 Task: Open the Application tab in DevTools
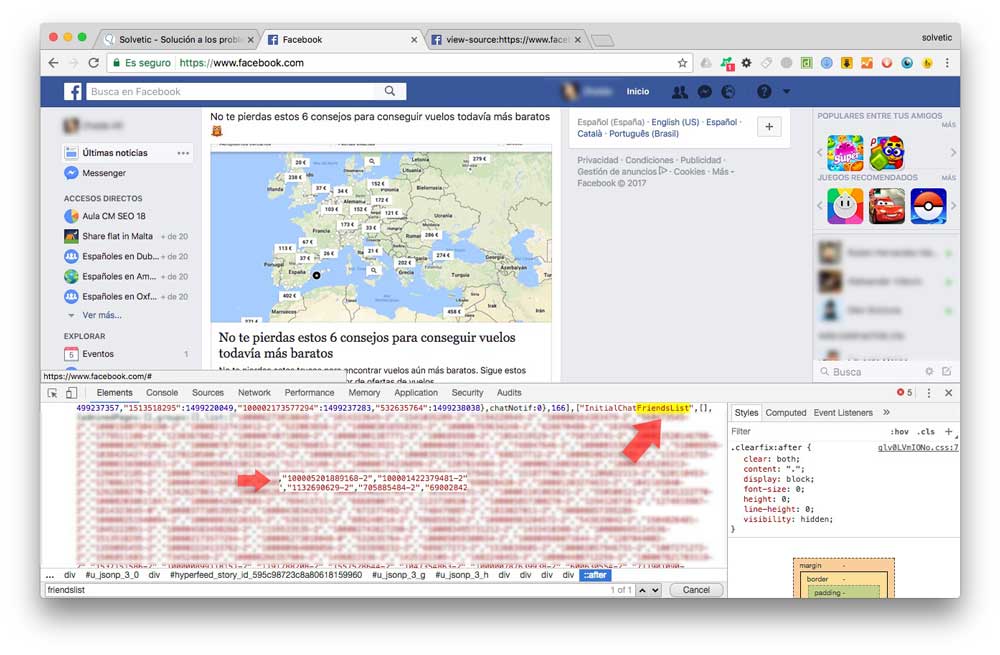tap(416, 393)
